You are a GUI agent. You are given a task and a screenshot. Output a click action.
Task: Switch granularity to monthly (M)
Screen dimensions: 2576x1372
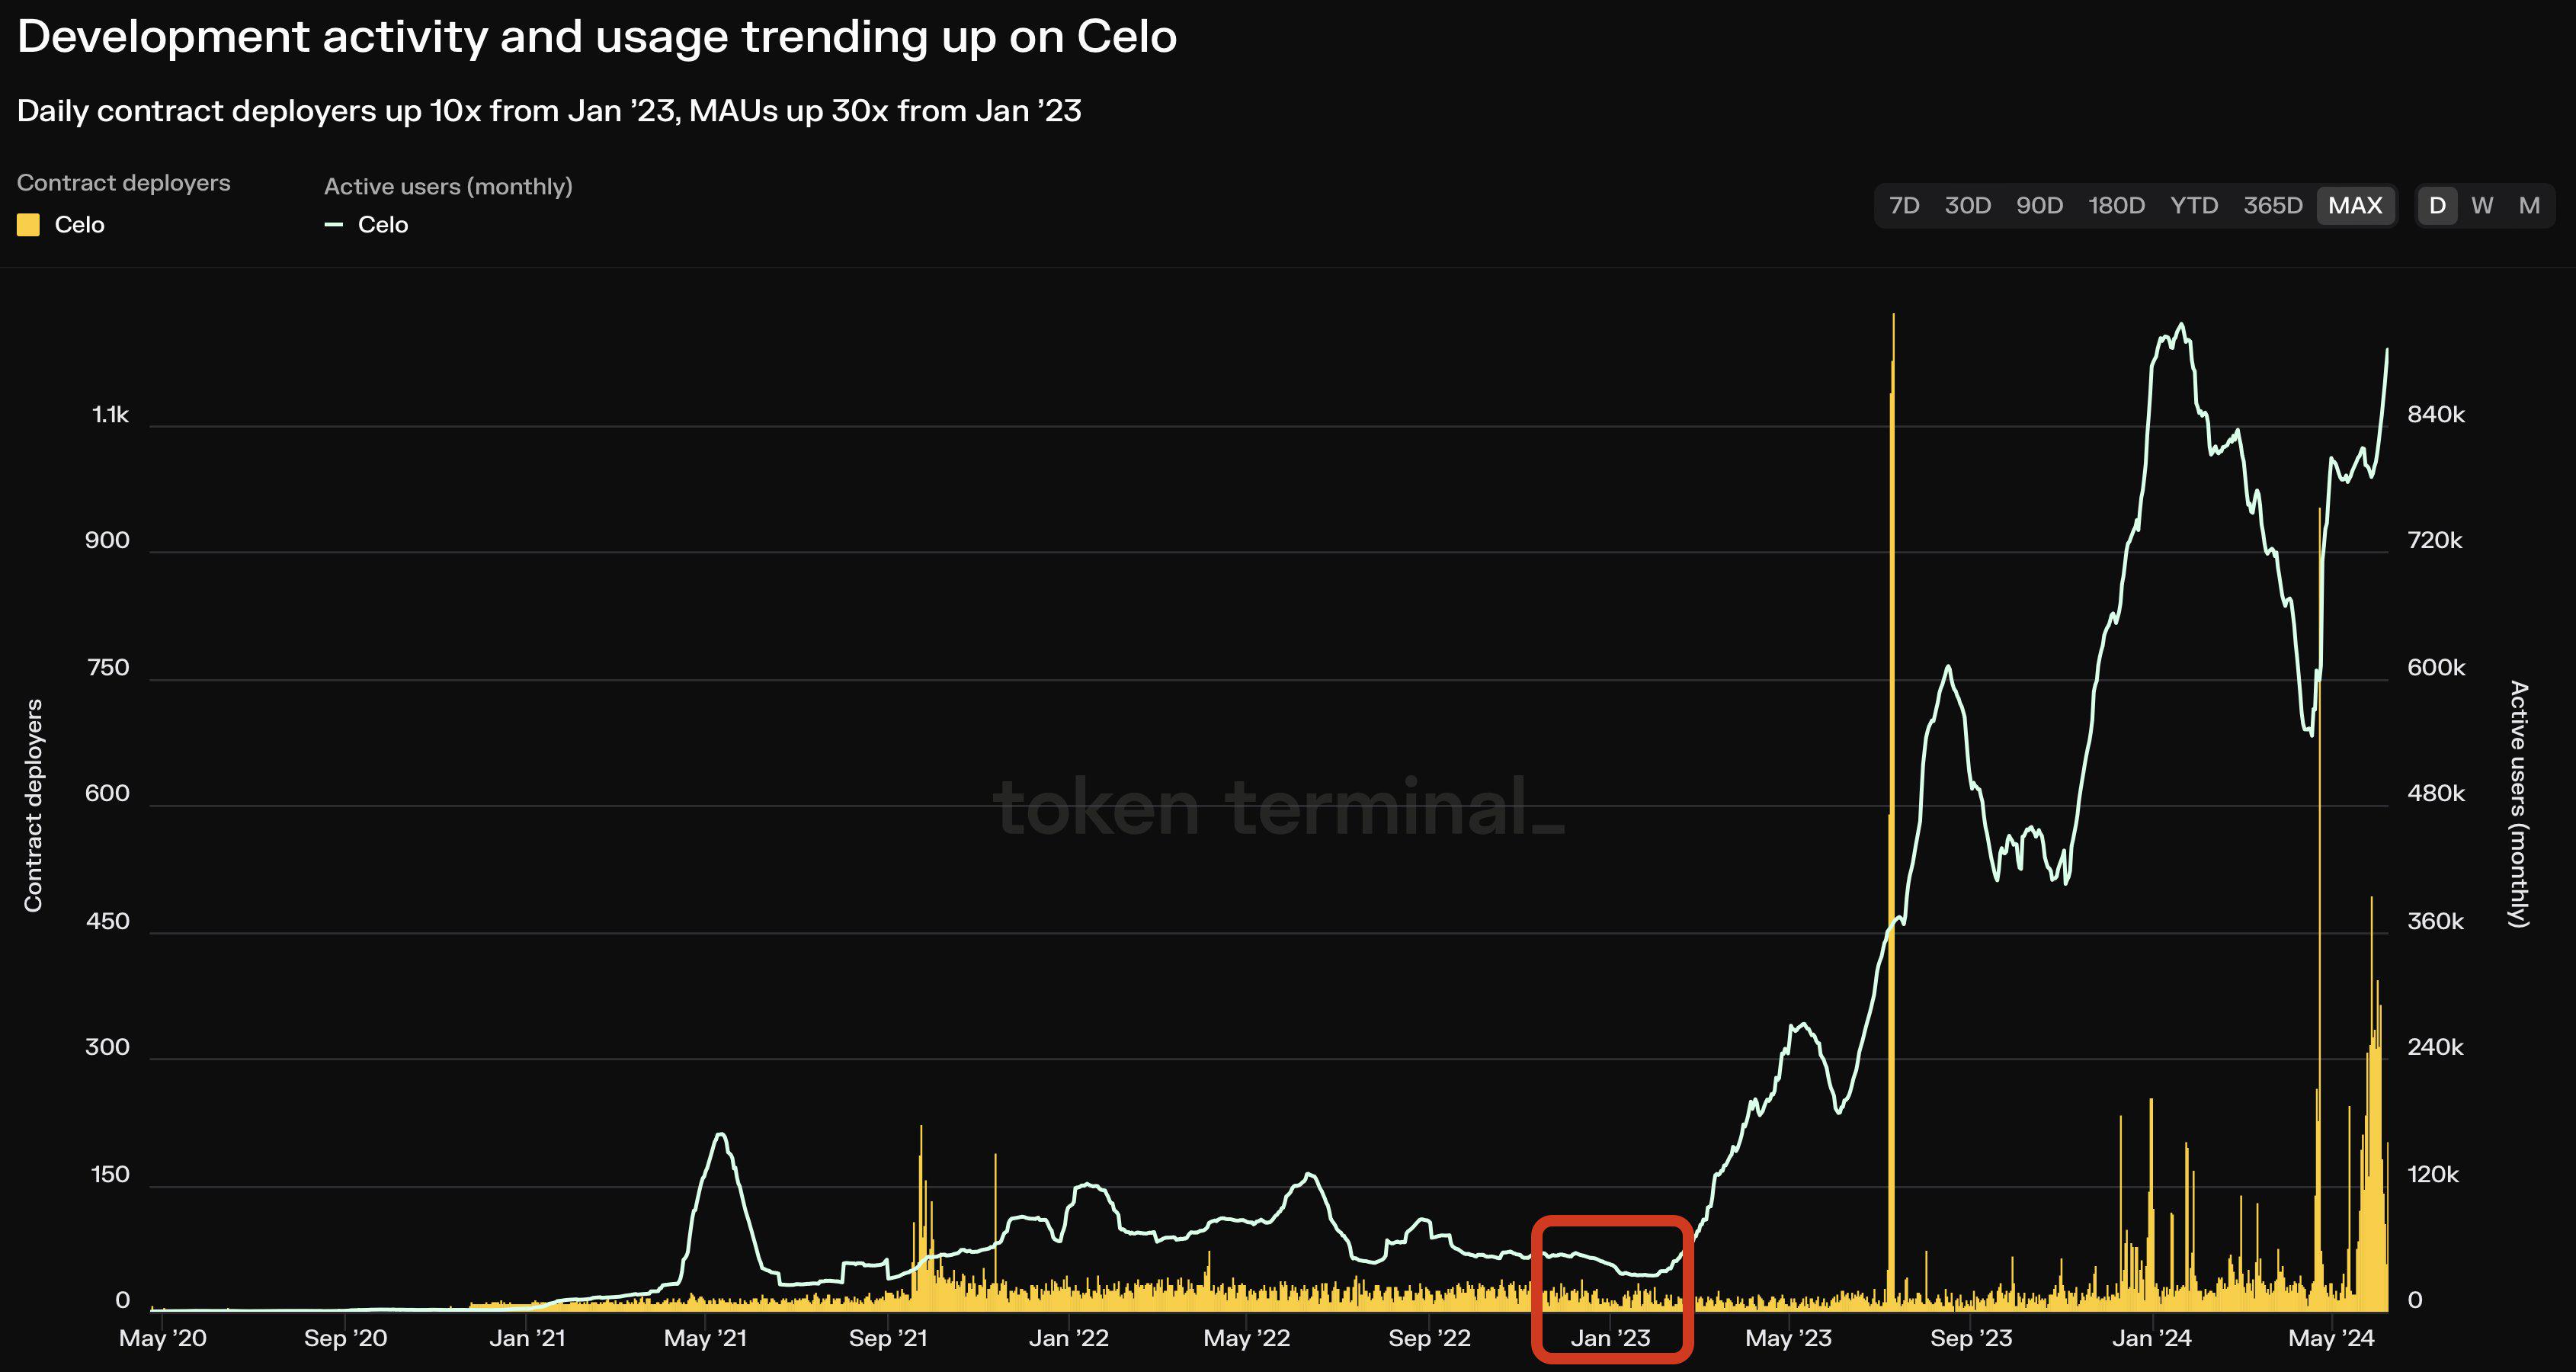pyautogui.click(x=2529, y=206)
